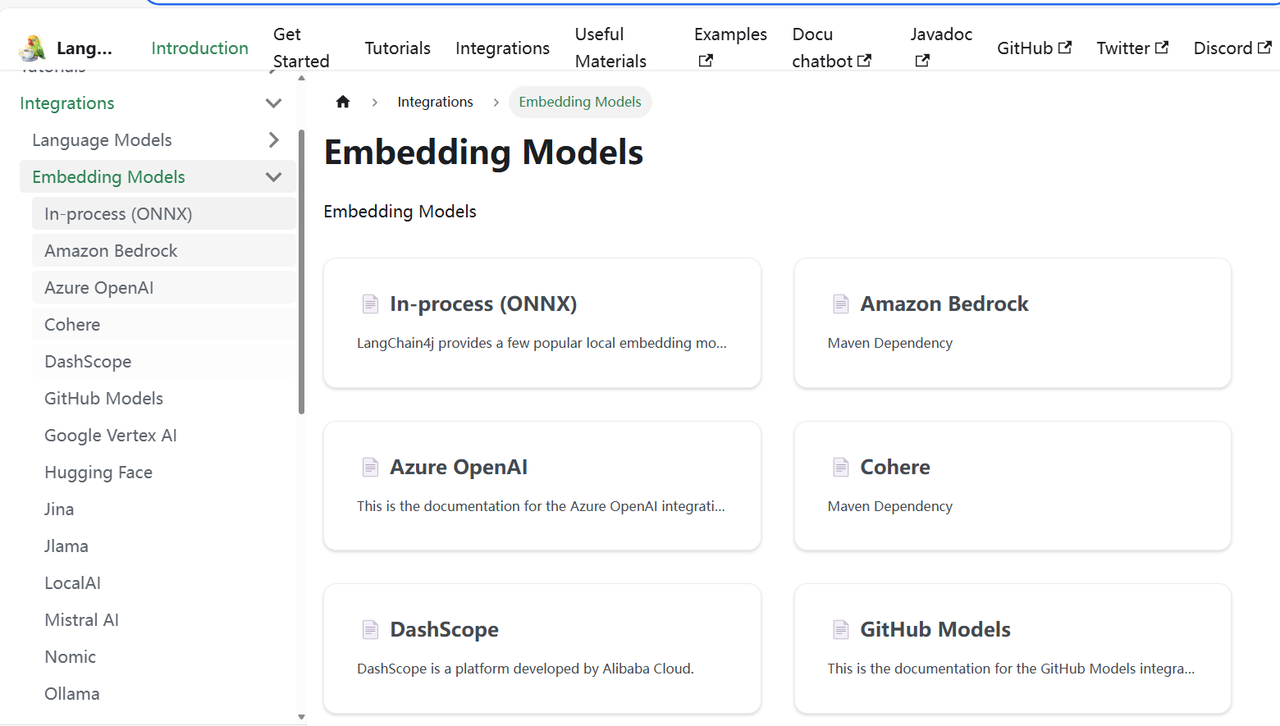1280x726 pixels.
Task: Select Nomic in the sidebar
Action: pos(163,657)
